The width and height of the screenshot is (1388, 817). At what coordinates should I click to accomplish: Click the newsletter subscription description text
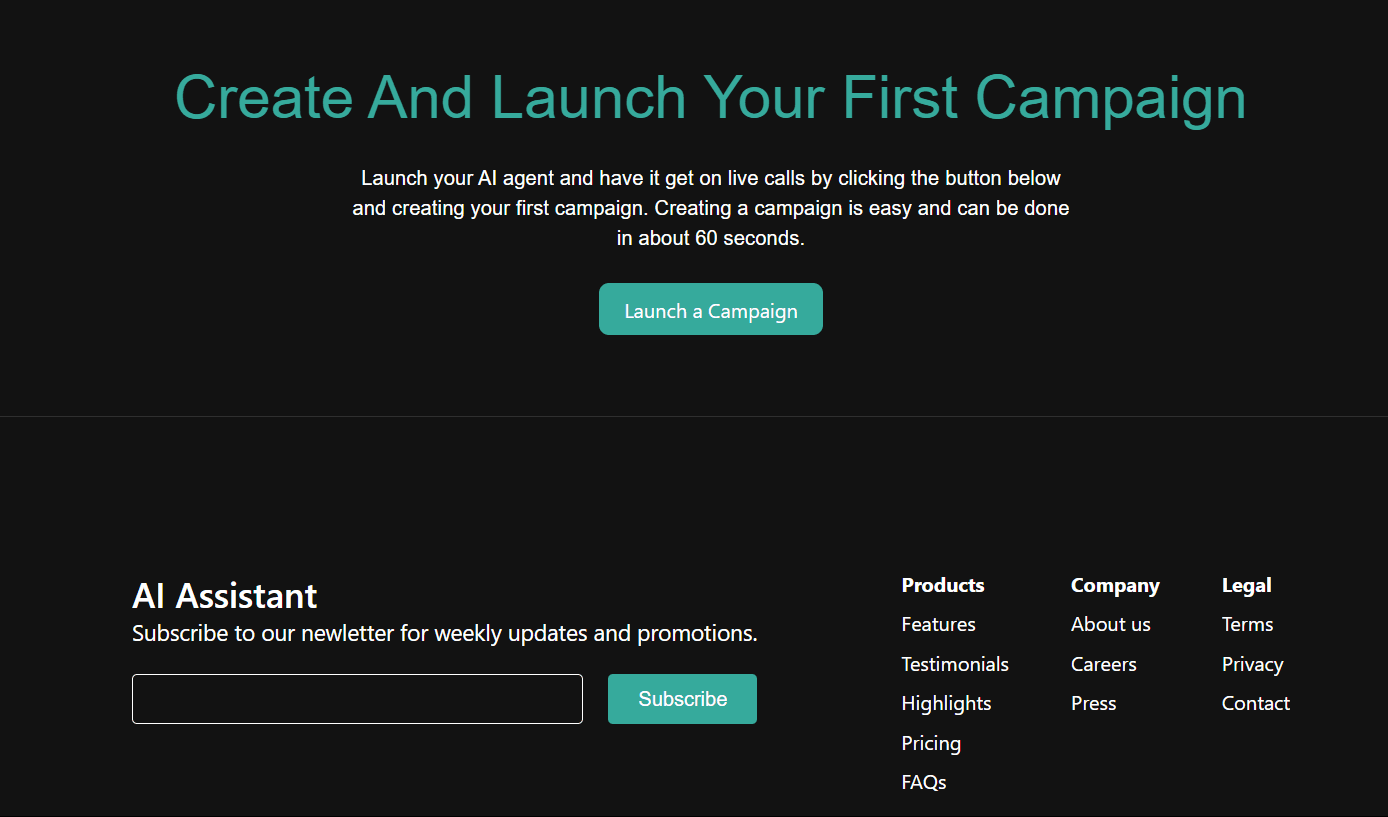coord(444,633)
